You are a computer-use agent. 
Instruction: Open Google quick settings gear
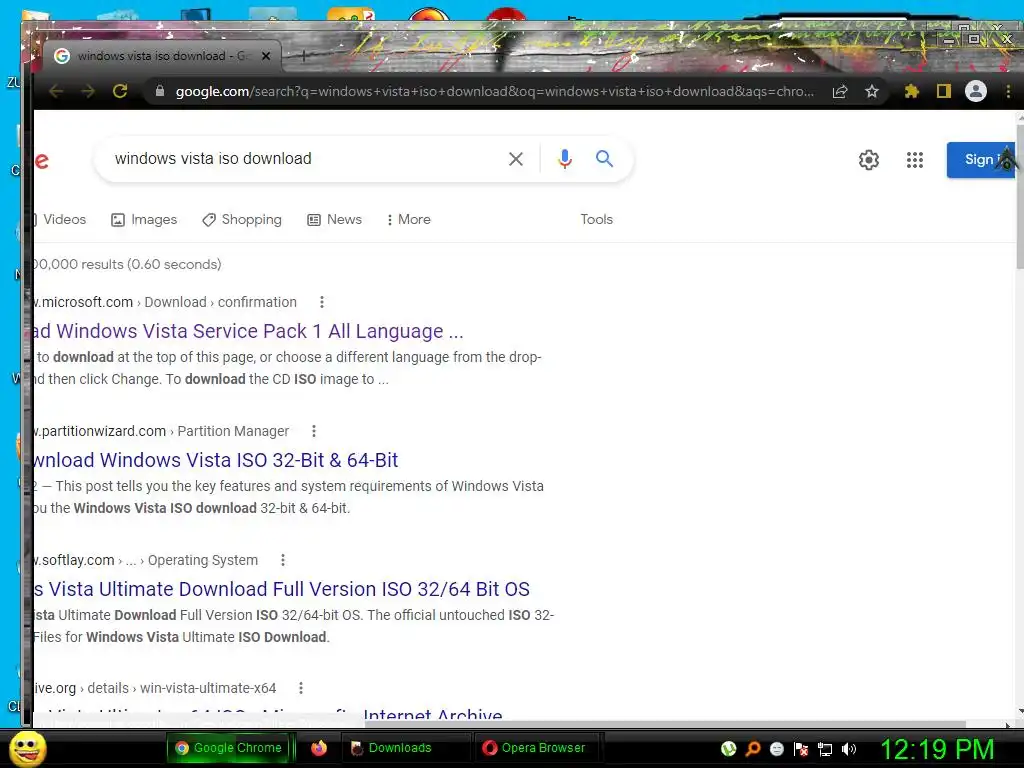869,159
